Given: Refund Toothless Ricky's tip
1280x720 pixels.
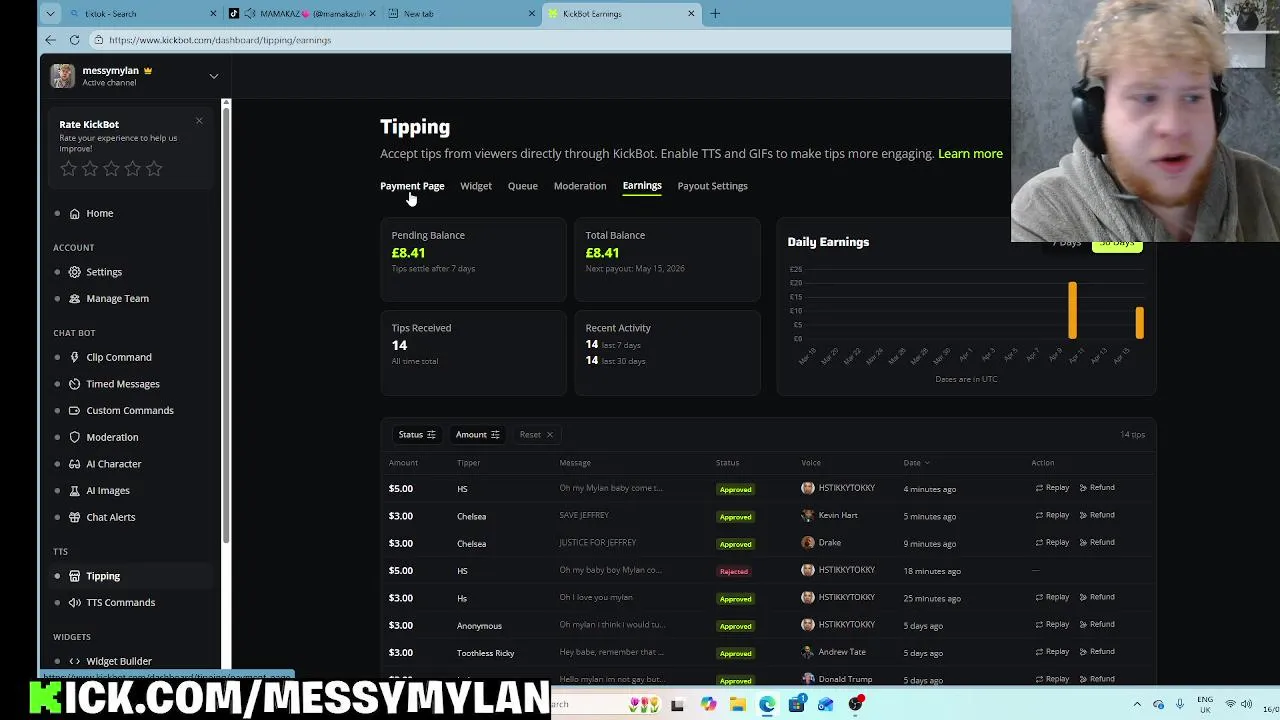Looking at the screenshot, I should pyautogui.click(x=1097, y=651).
